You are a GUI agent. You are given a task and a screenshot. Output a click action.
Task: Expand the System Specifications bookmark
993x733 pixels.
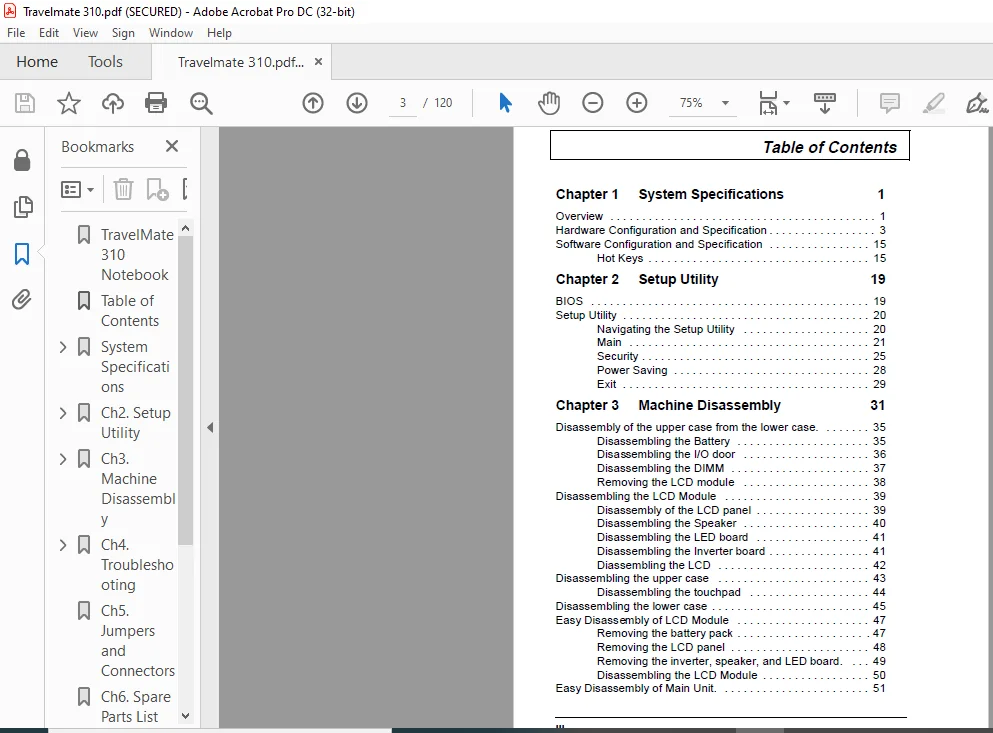pos(63,347)
